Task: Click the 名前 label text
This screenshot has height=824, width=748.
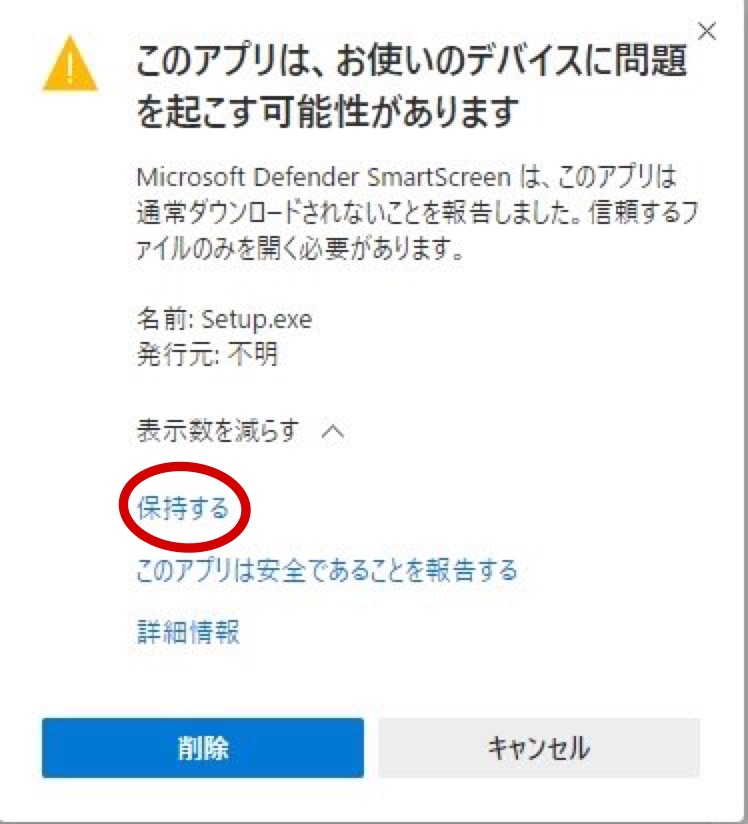Action: pos(163,319)
